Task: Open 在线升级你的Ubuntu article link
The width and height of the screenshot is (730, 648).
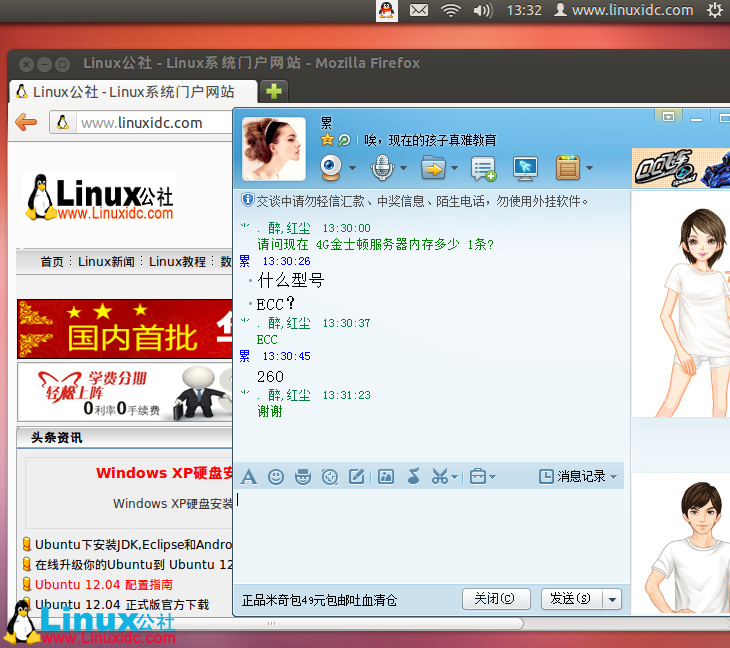Action: (x=133, y=565)
